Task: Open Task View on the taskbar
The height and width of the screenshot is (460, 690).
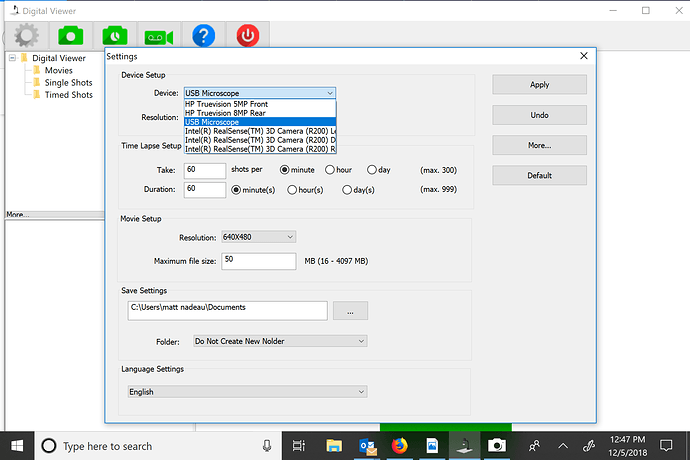Action: tap(299, 446)
